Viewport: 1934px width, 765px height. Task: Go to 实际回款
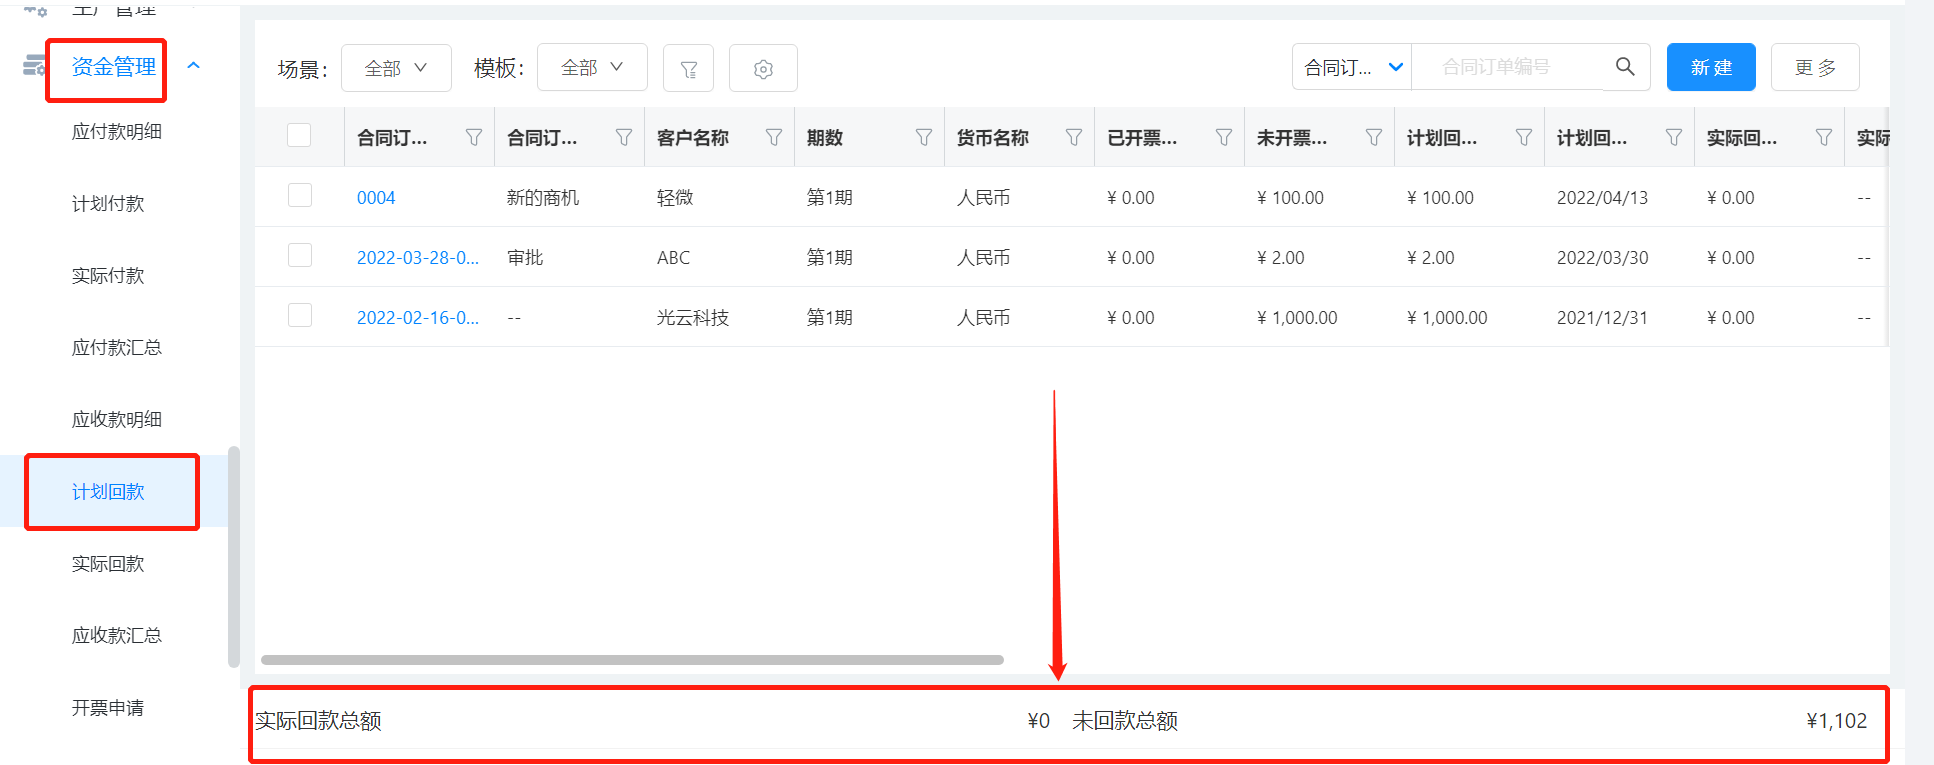[x=108, y=563]
